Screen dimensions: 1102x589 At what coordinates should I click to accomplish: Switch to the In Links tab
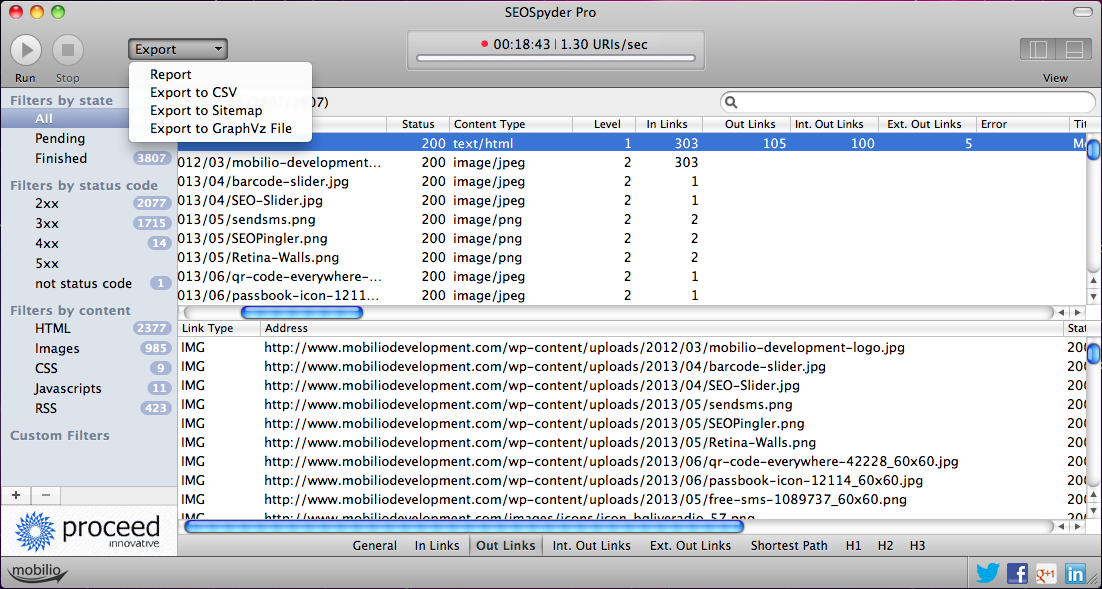point(437,545)
